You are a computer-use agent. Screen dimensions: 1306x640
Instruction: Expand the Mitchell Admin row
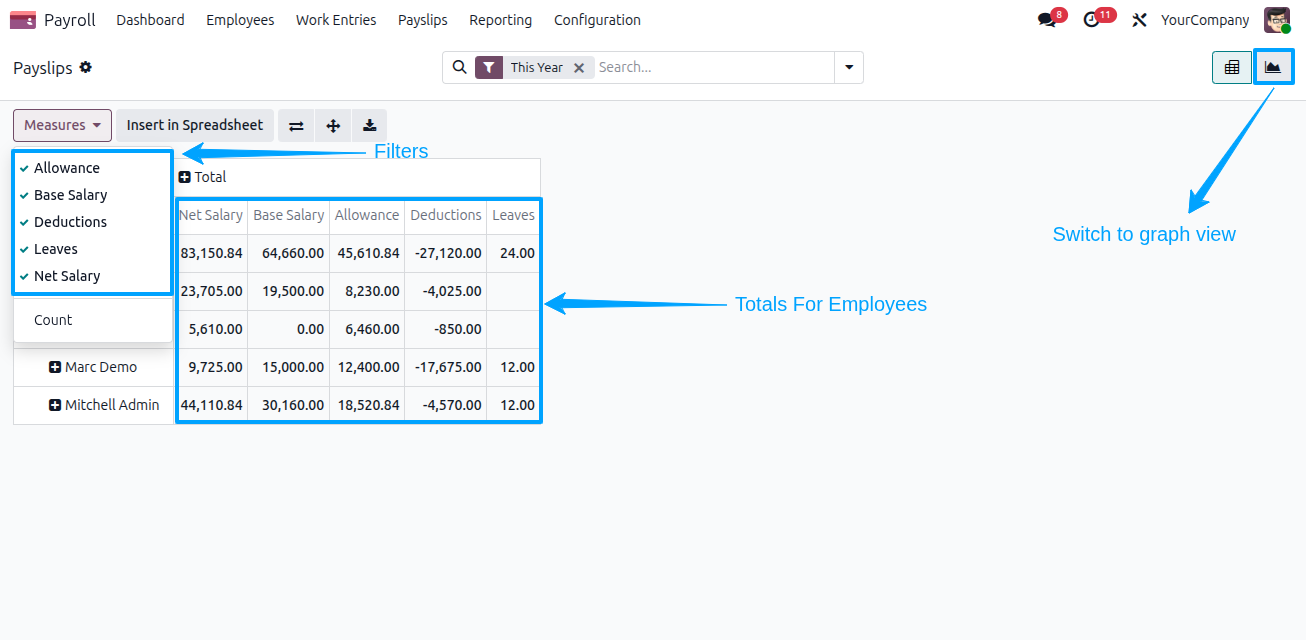pyautogui.click(x=55, y=405)
